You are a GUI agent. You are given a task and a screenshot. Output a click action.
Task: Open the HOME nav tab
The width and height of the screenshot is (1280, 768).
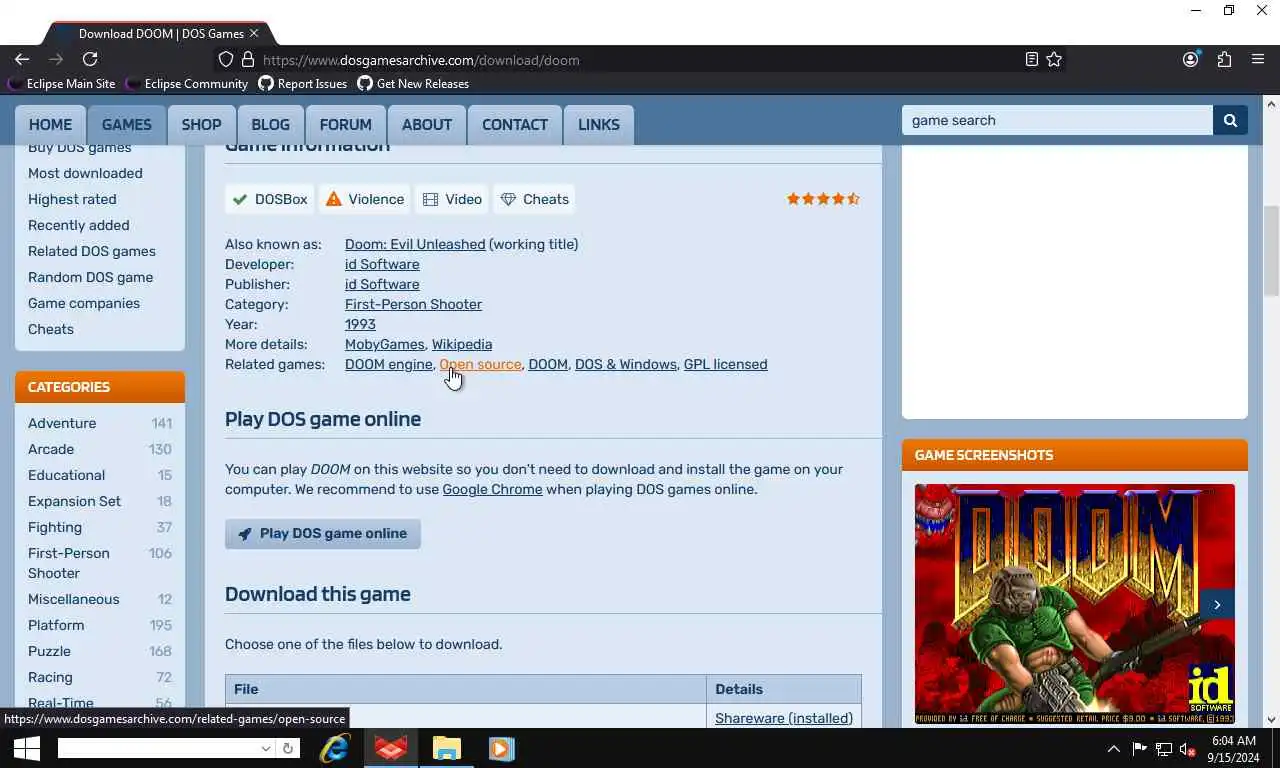click(x=50, y=125)
